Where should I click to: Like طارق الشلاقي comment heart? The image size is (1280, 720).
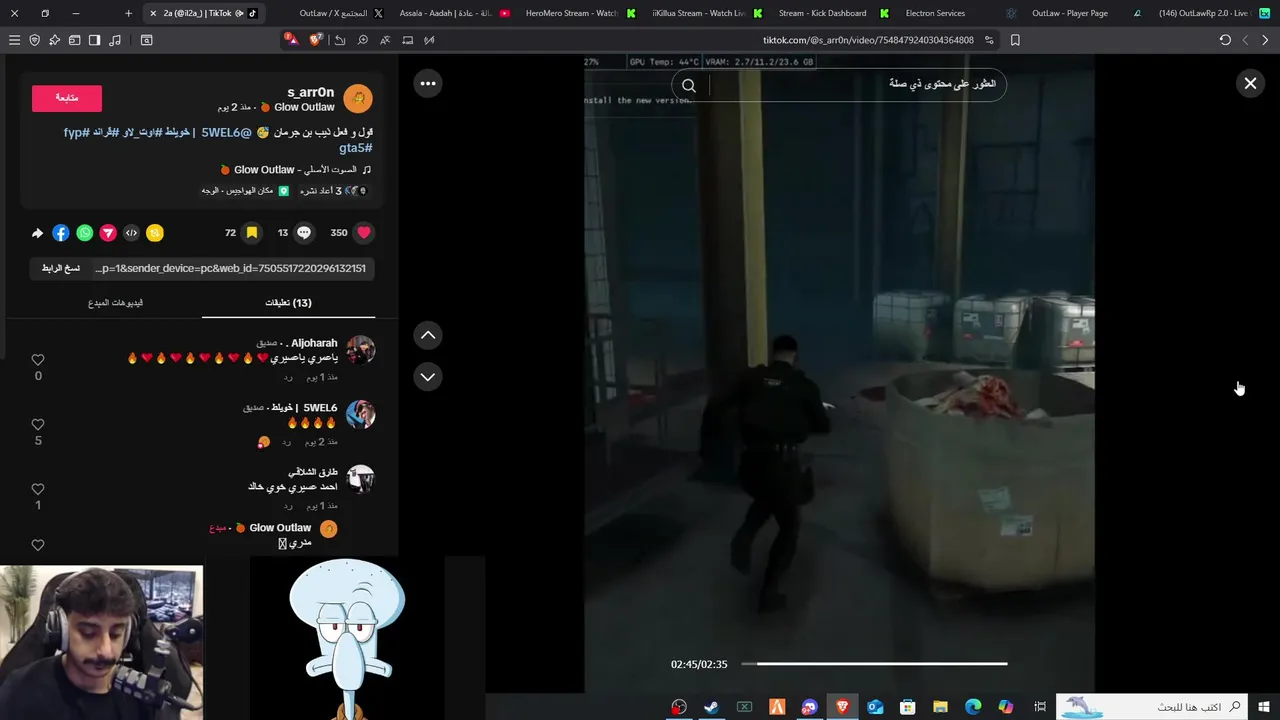point(38,490)
